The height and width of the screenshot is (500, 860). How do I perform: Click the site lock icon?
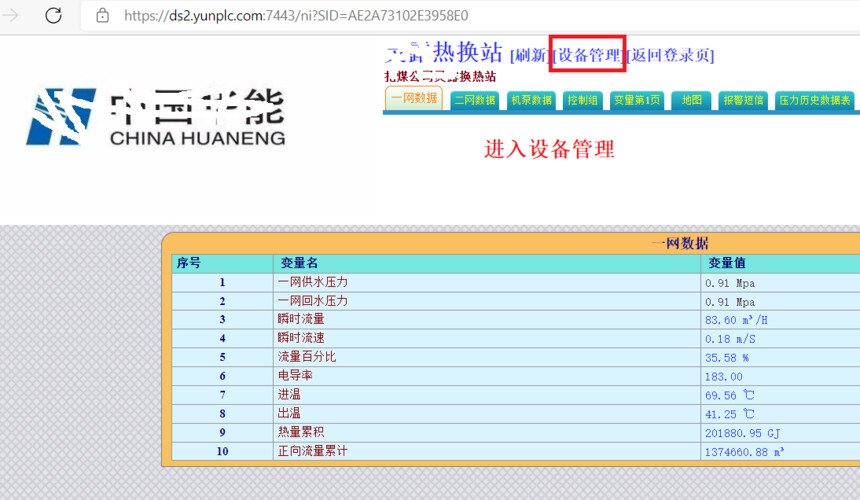(103, 15)
